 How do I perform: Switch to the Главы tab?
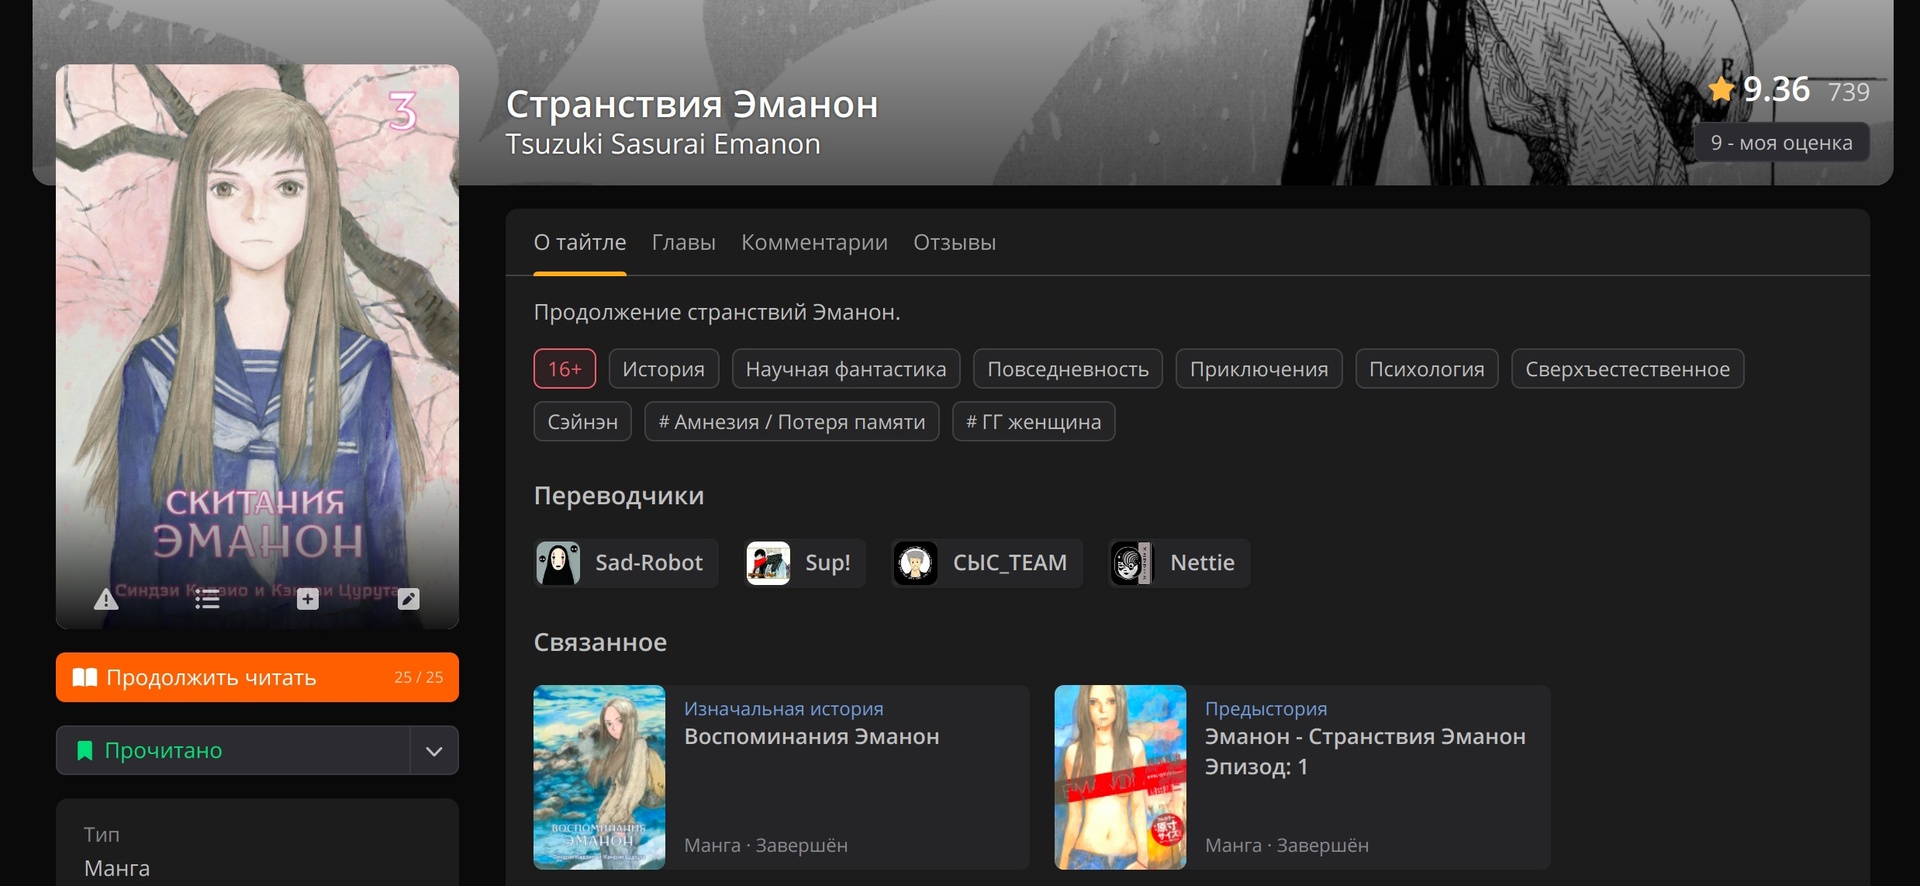tap(683, 243)
